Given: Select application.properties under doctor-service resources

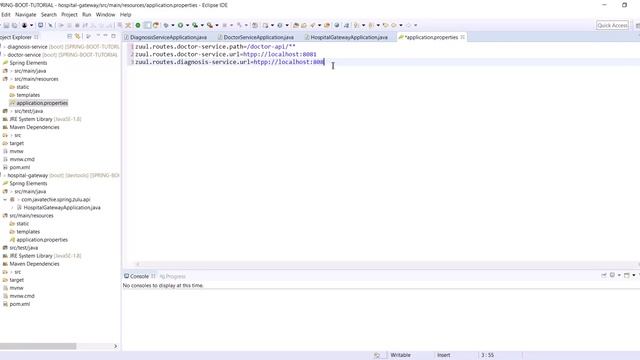Looking at the screenshot, I should (42, 103).
